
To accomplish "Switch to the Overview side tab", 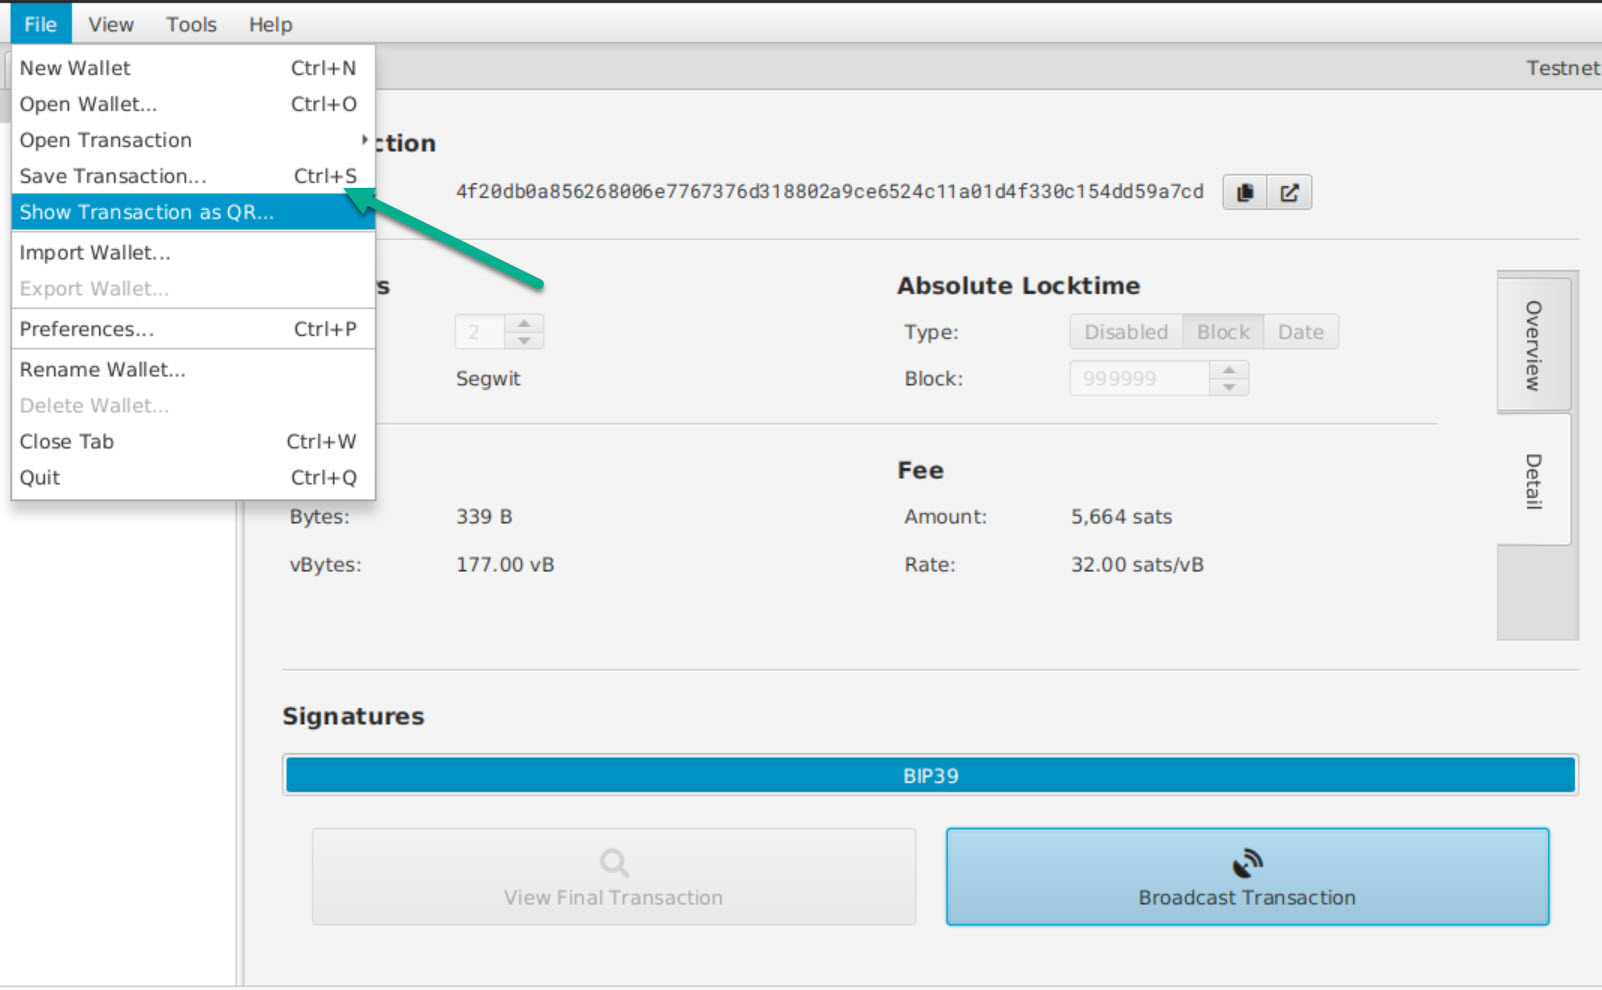I will tap(1533, 344).
